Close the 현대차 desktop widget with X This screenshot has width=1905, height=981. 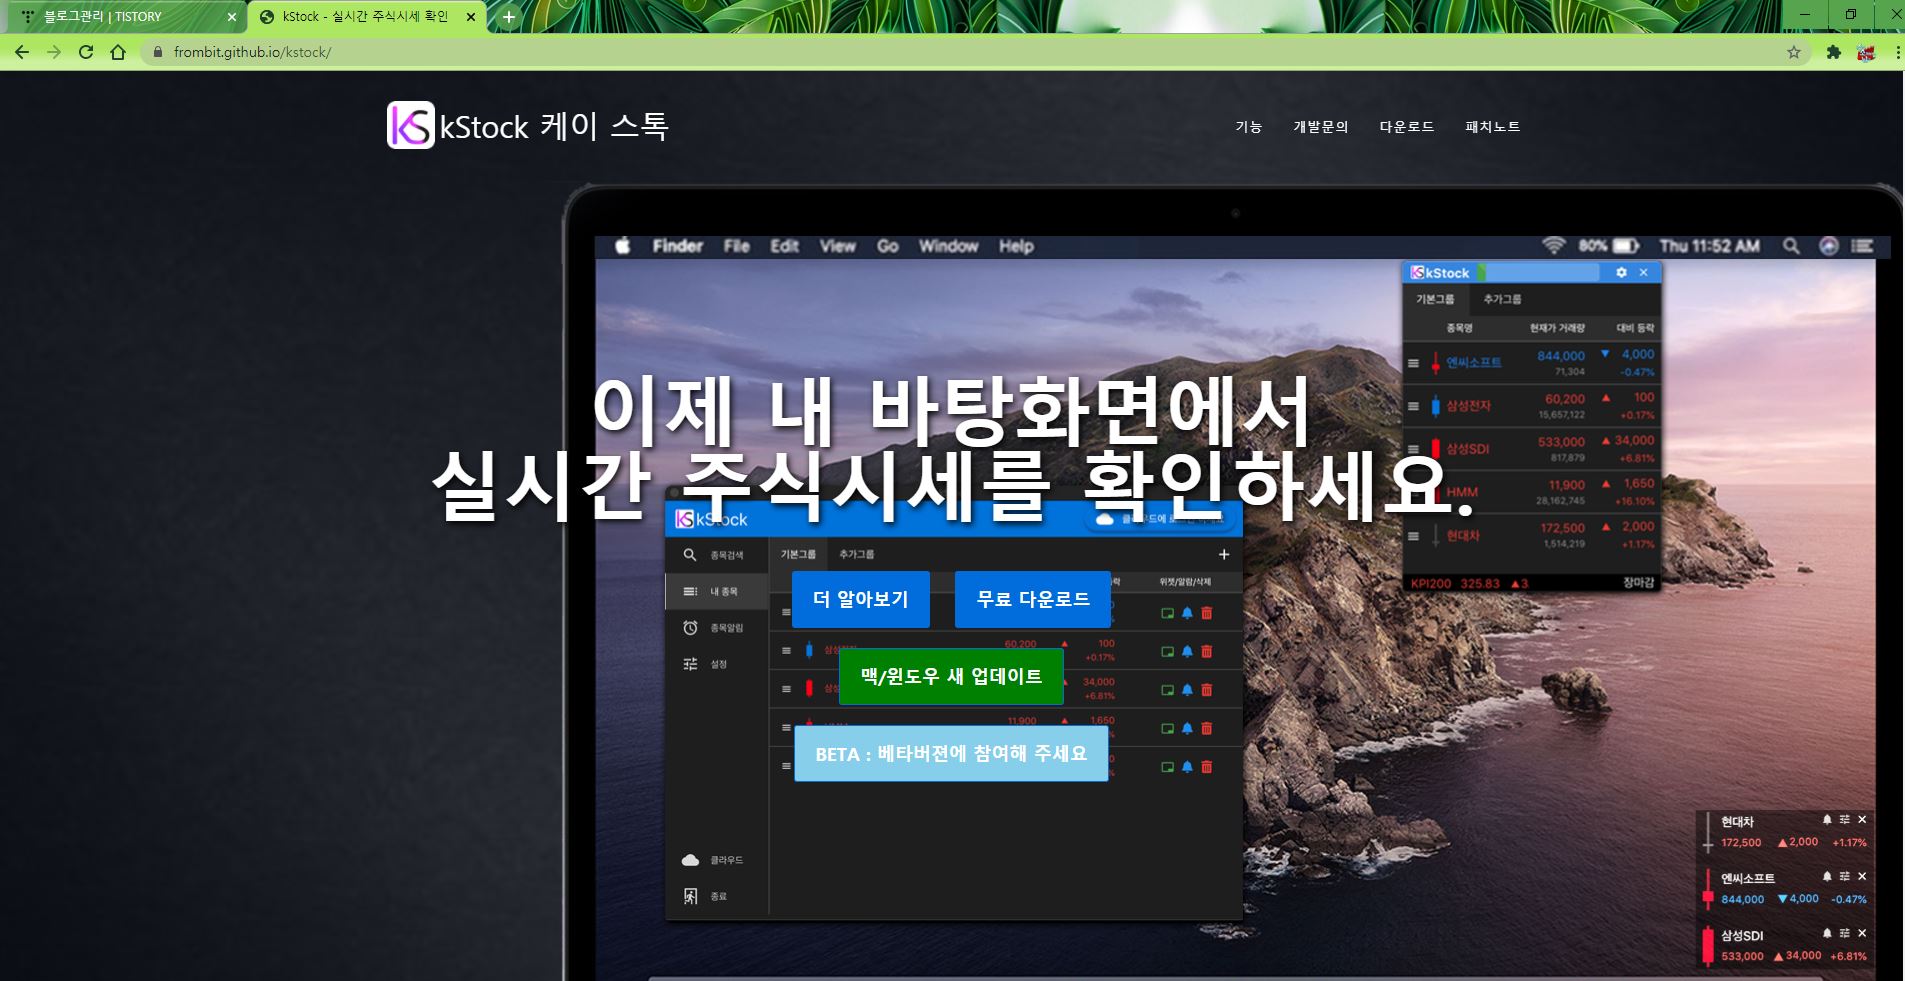tap(1862, 820)
